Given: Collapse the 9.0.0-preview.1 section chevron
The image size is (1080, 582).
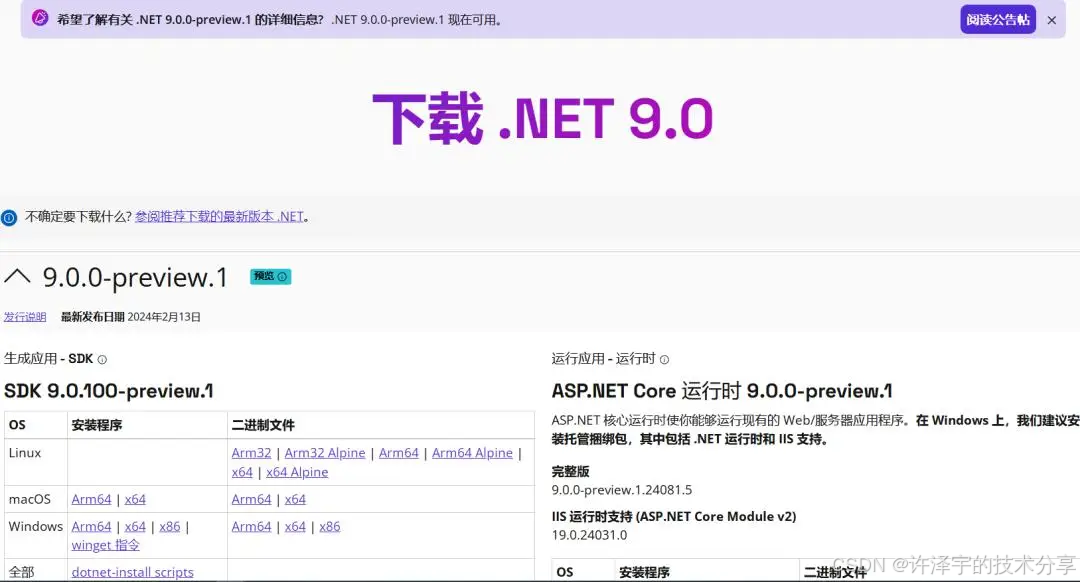Looking at the screenshot, I should (x=17, y=276).
